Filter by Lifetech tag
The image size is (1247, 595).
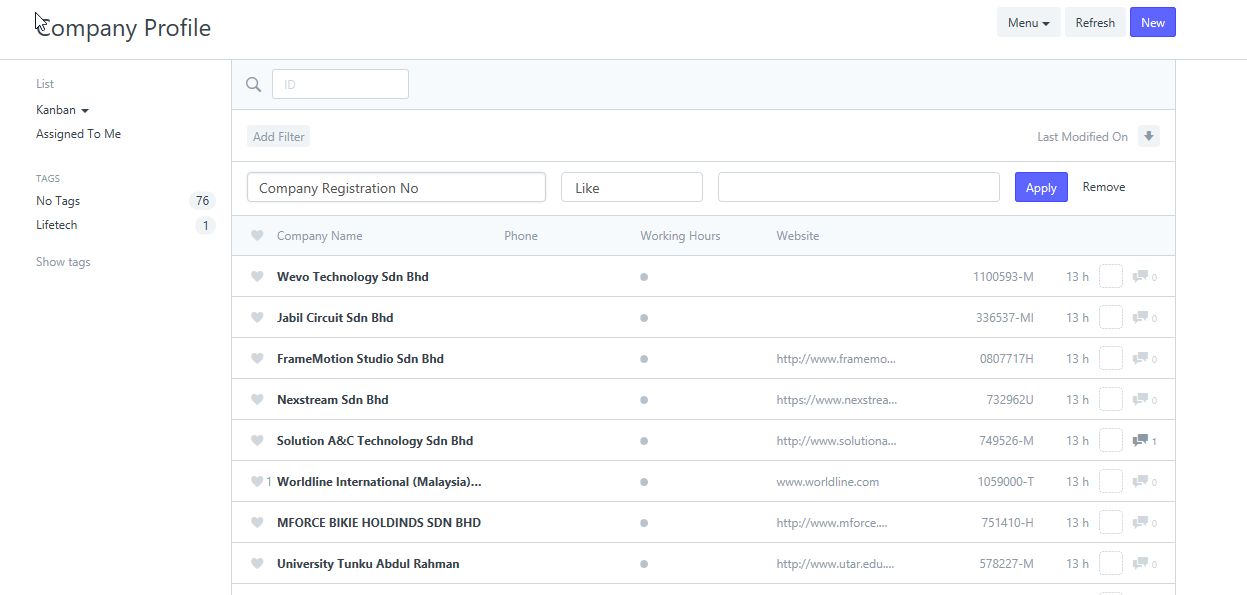click(x=57, y=225)
